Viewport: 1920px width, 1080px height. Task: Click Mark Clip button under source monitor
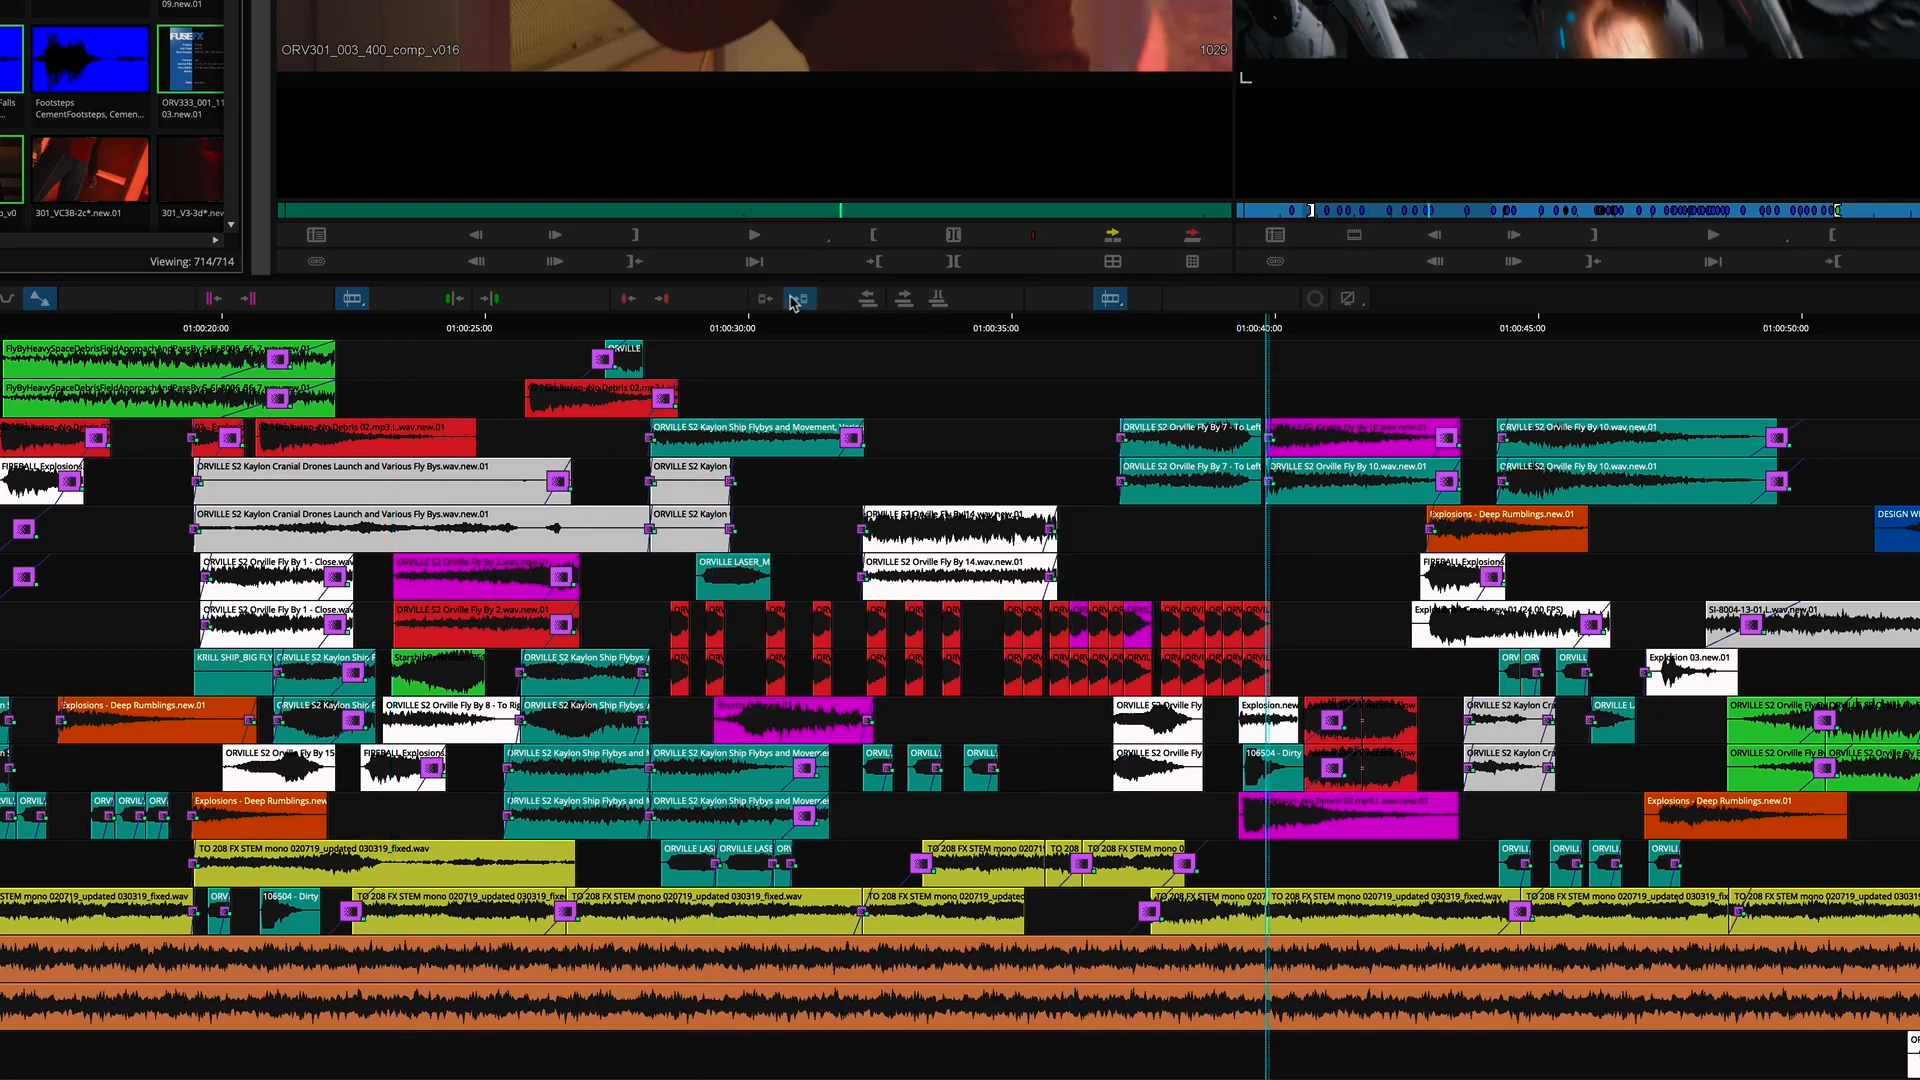(x=953, y=235)
